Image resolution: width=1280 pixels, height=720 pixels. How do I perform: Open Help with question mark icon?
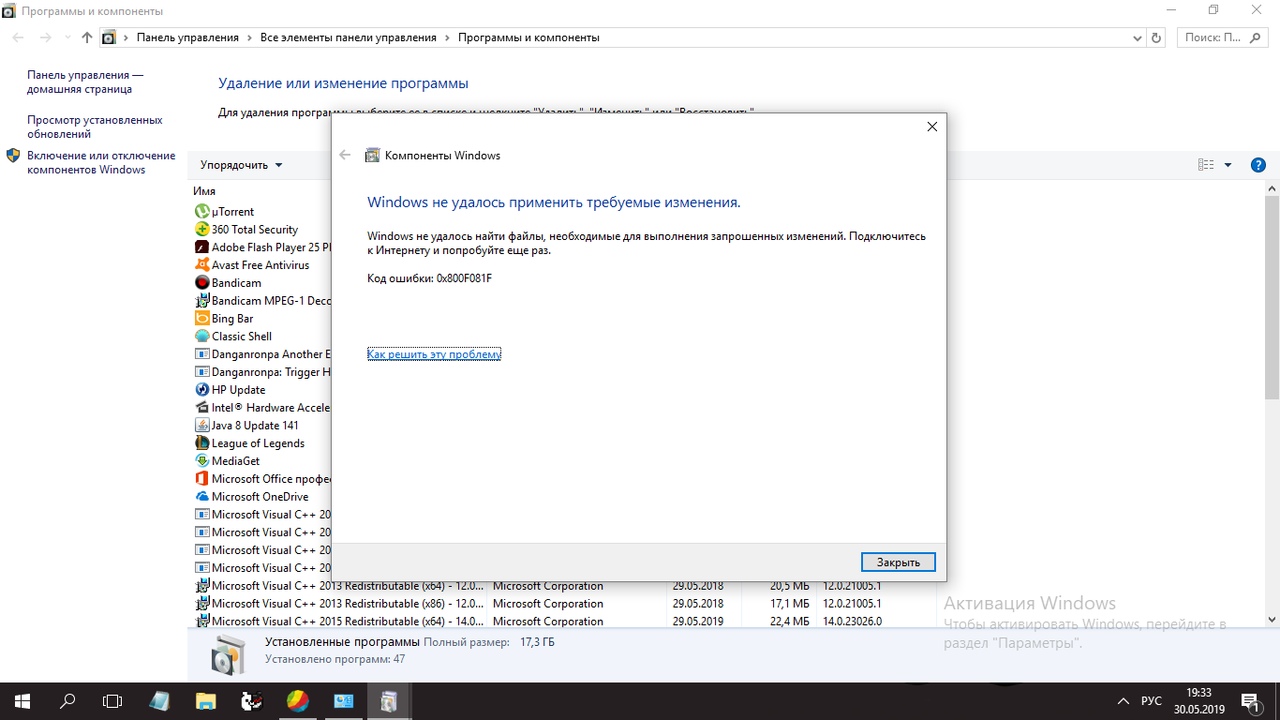click(x=1259, y=165)
